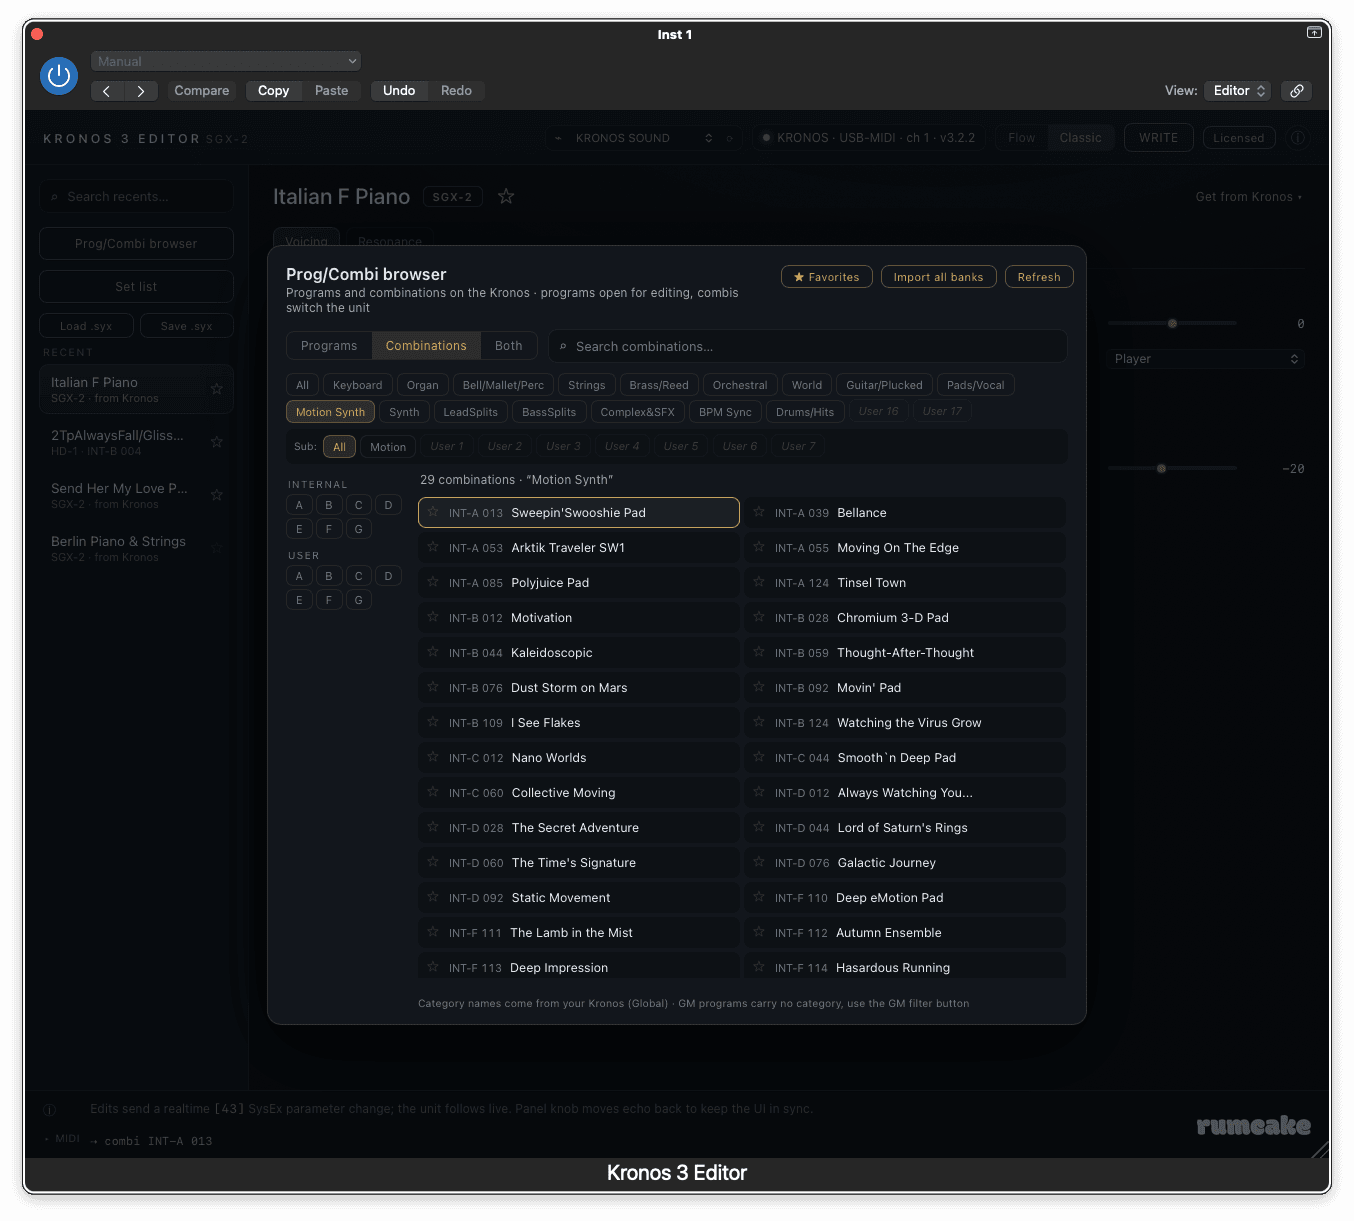Select Internal bank A
Image resolution: width=1354 pixels, height=1221 pixels.
(x=299, y=505)
